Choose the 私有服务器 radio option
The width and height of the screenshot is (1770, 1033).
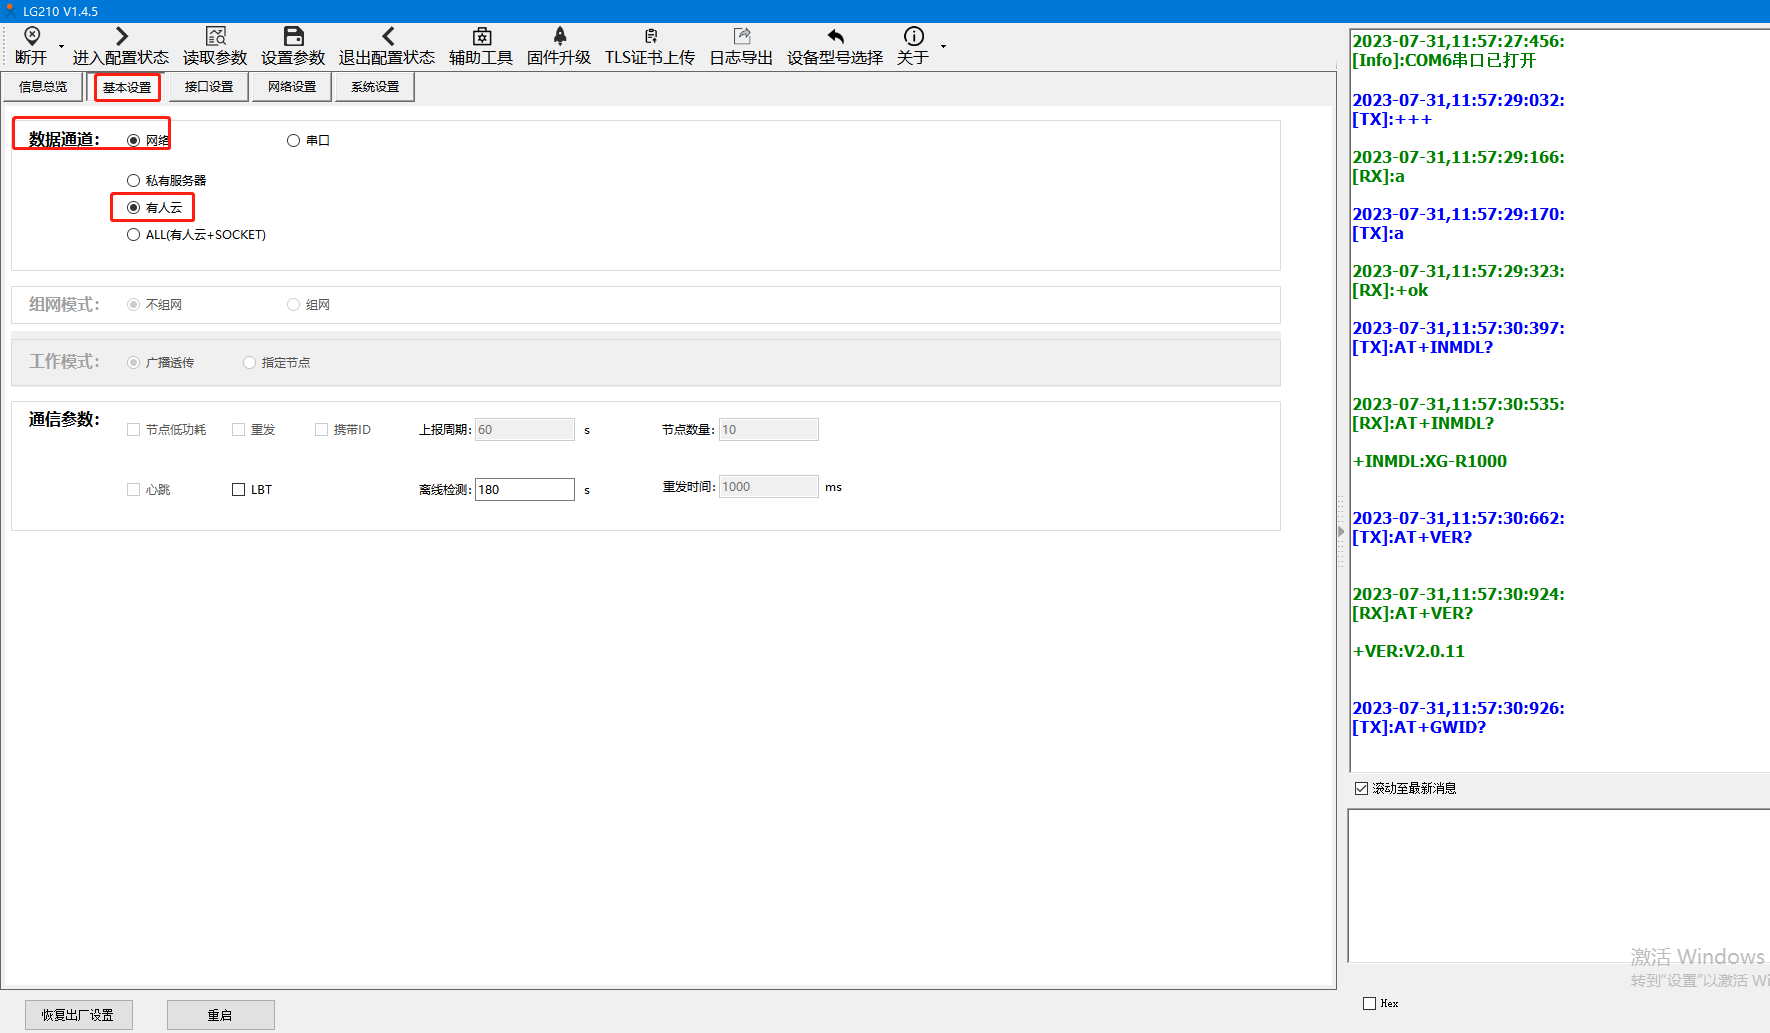click(134, 181)
